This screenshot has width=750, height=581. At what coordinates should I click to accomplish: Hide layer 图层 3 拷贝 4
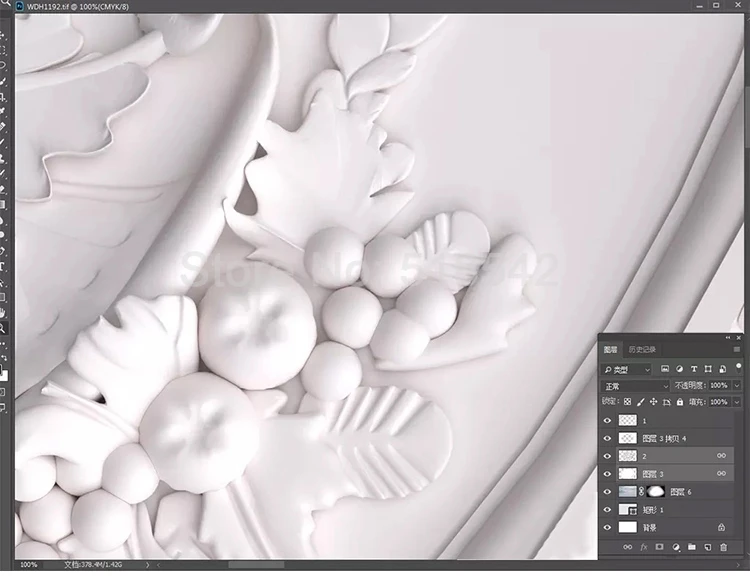tap(607, 438)
